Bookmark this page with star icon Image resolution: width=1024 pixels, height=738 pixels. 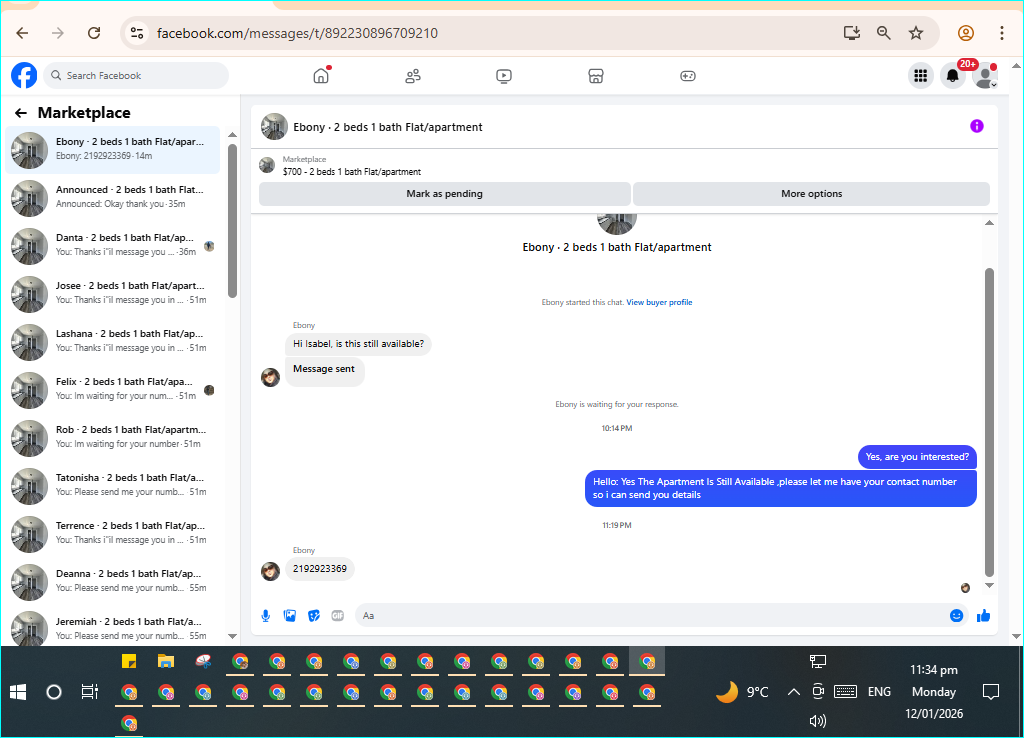coord(916,33)
